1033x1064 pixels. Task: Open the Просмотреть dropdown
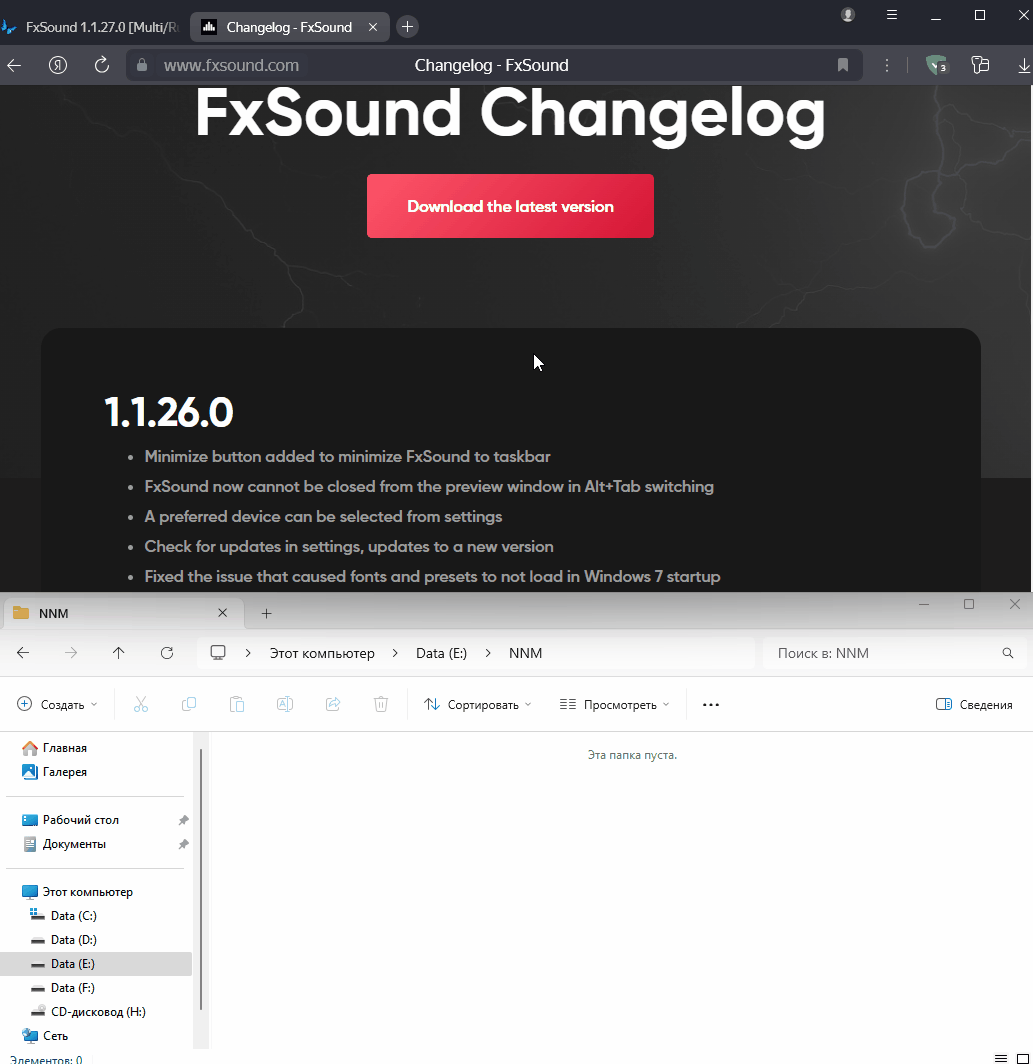(614, 704)
